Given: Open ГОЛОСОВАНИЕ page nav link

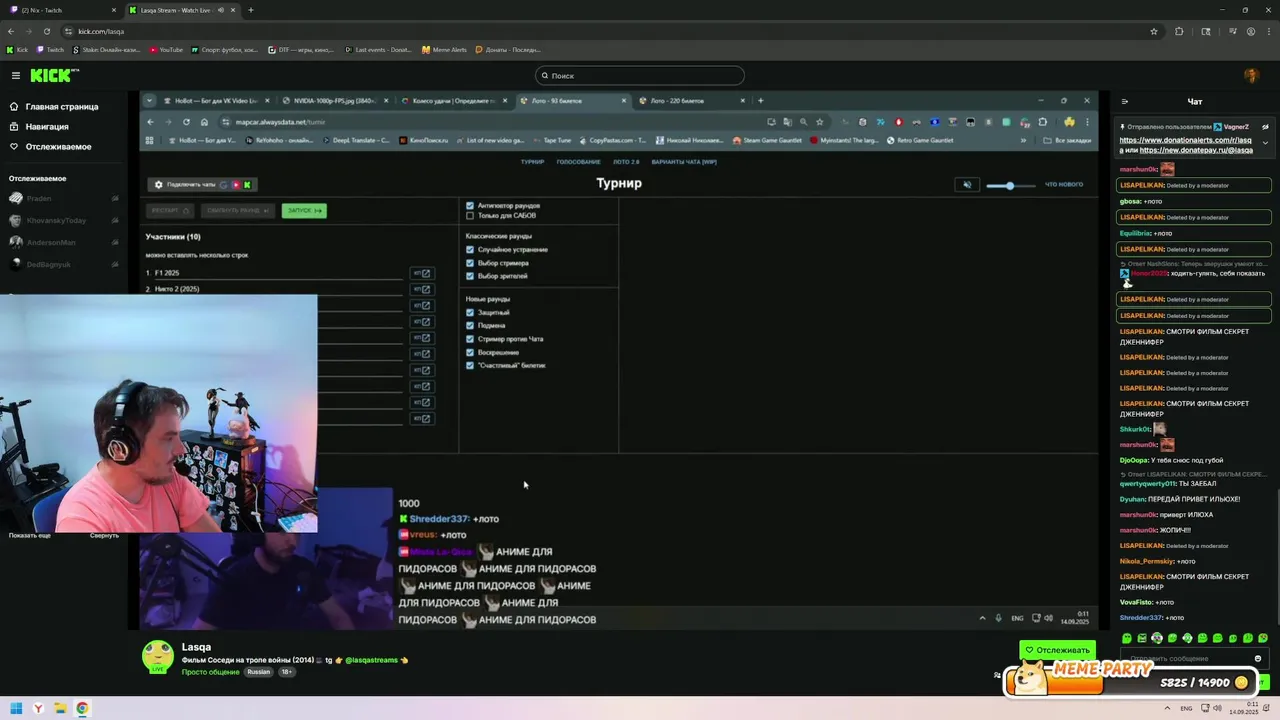Looking at the screenshot, I should 578,162.
